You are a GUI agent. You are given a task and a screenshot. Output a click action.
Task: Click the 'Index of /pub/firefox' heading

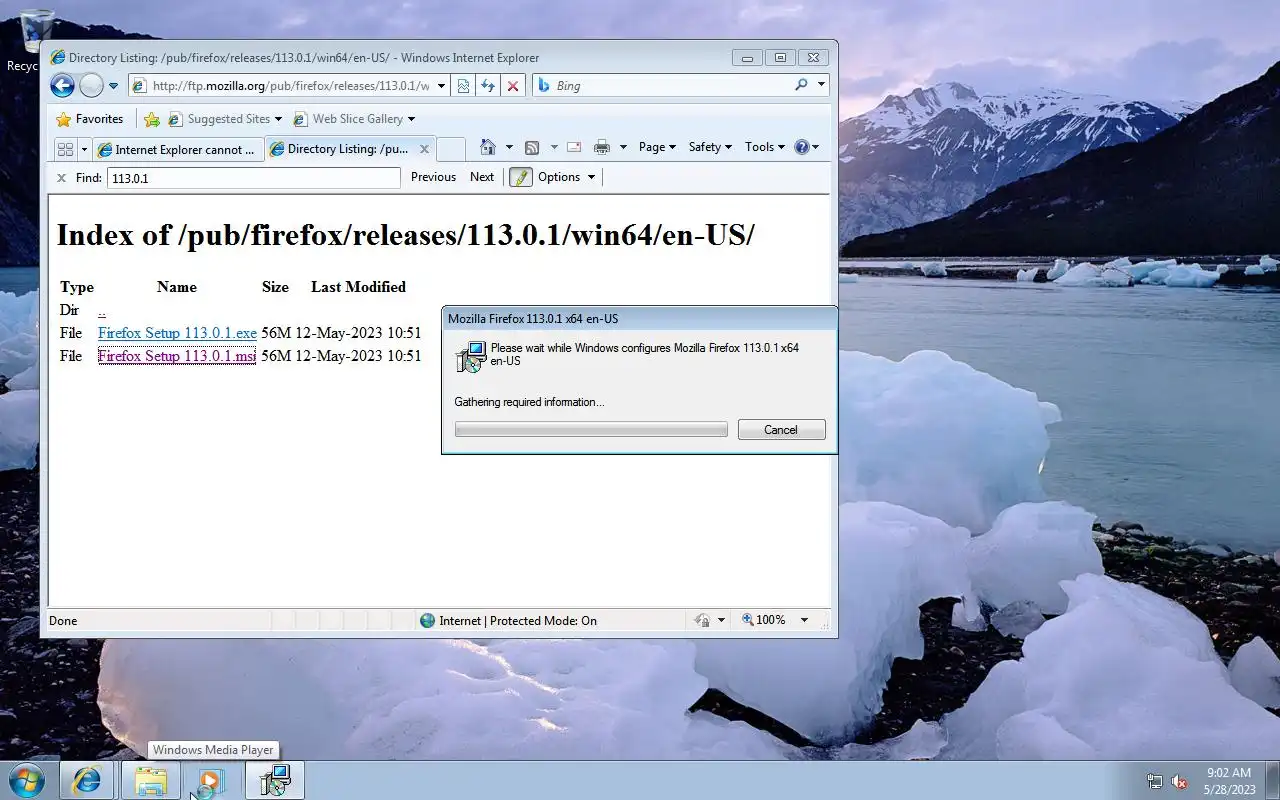[x=405, y=235]
